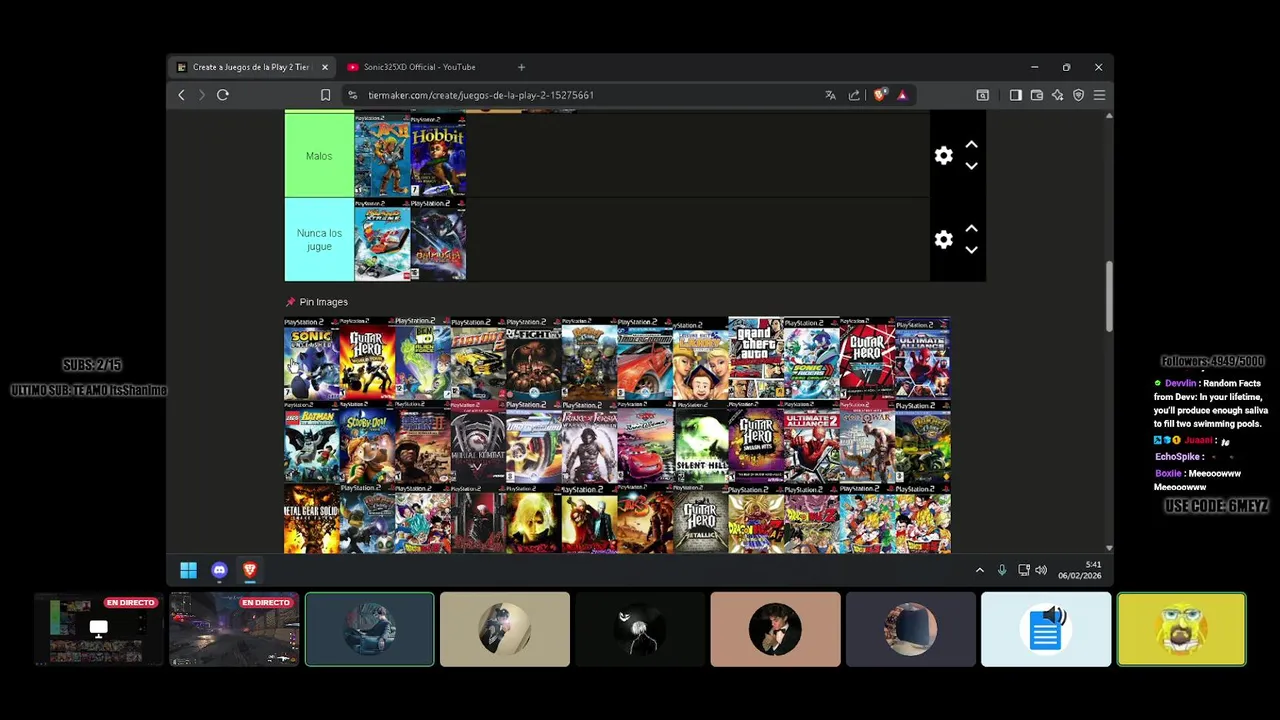Go back to the previous page
This screenshot has width=1280, height=720.
[181, 95]
